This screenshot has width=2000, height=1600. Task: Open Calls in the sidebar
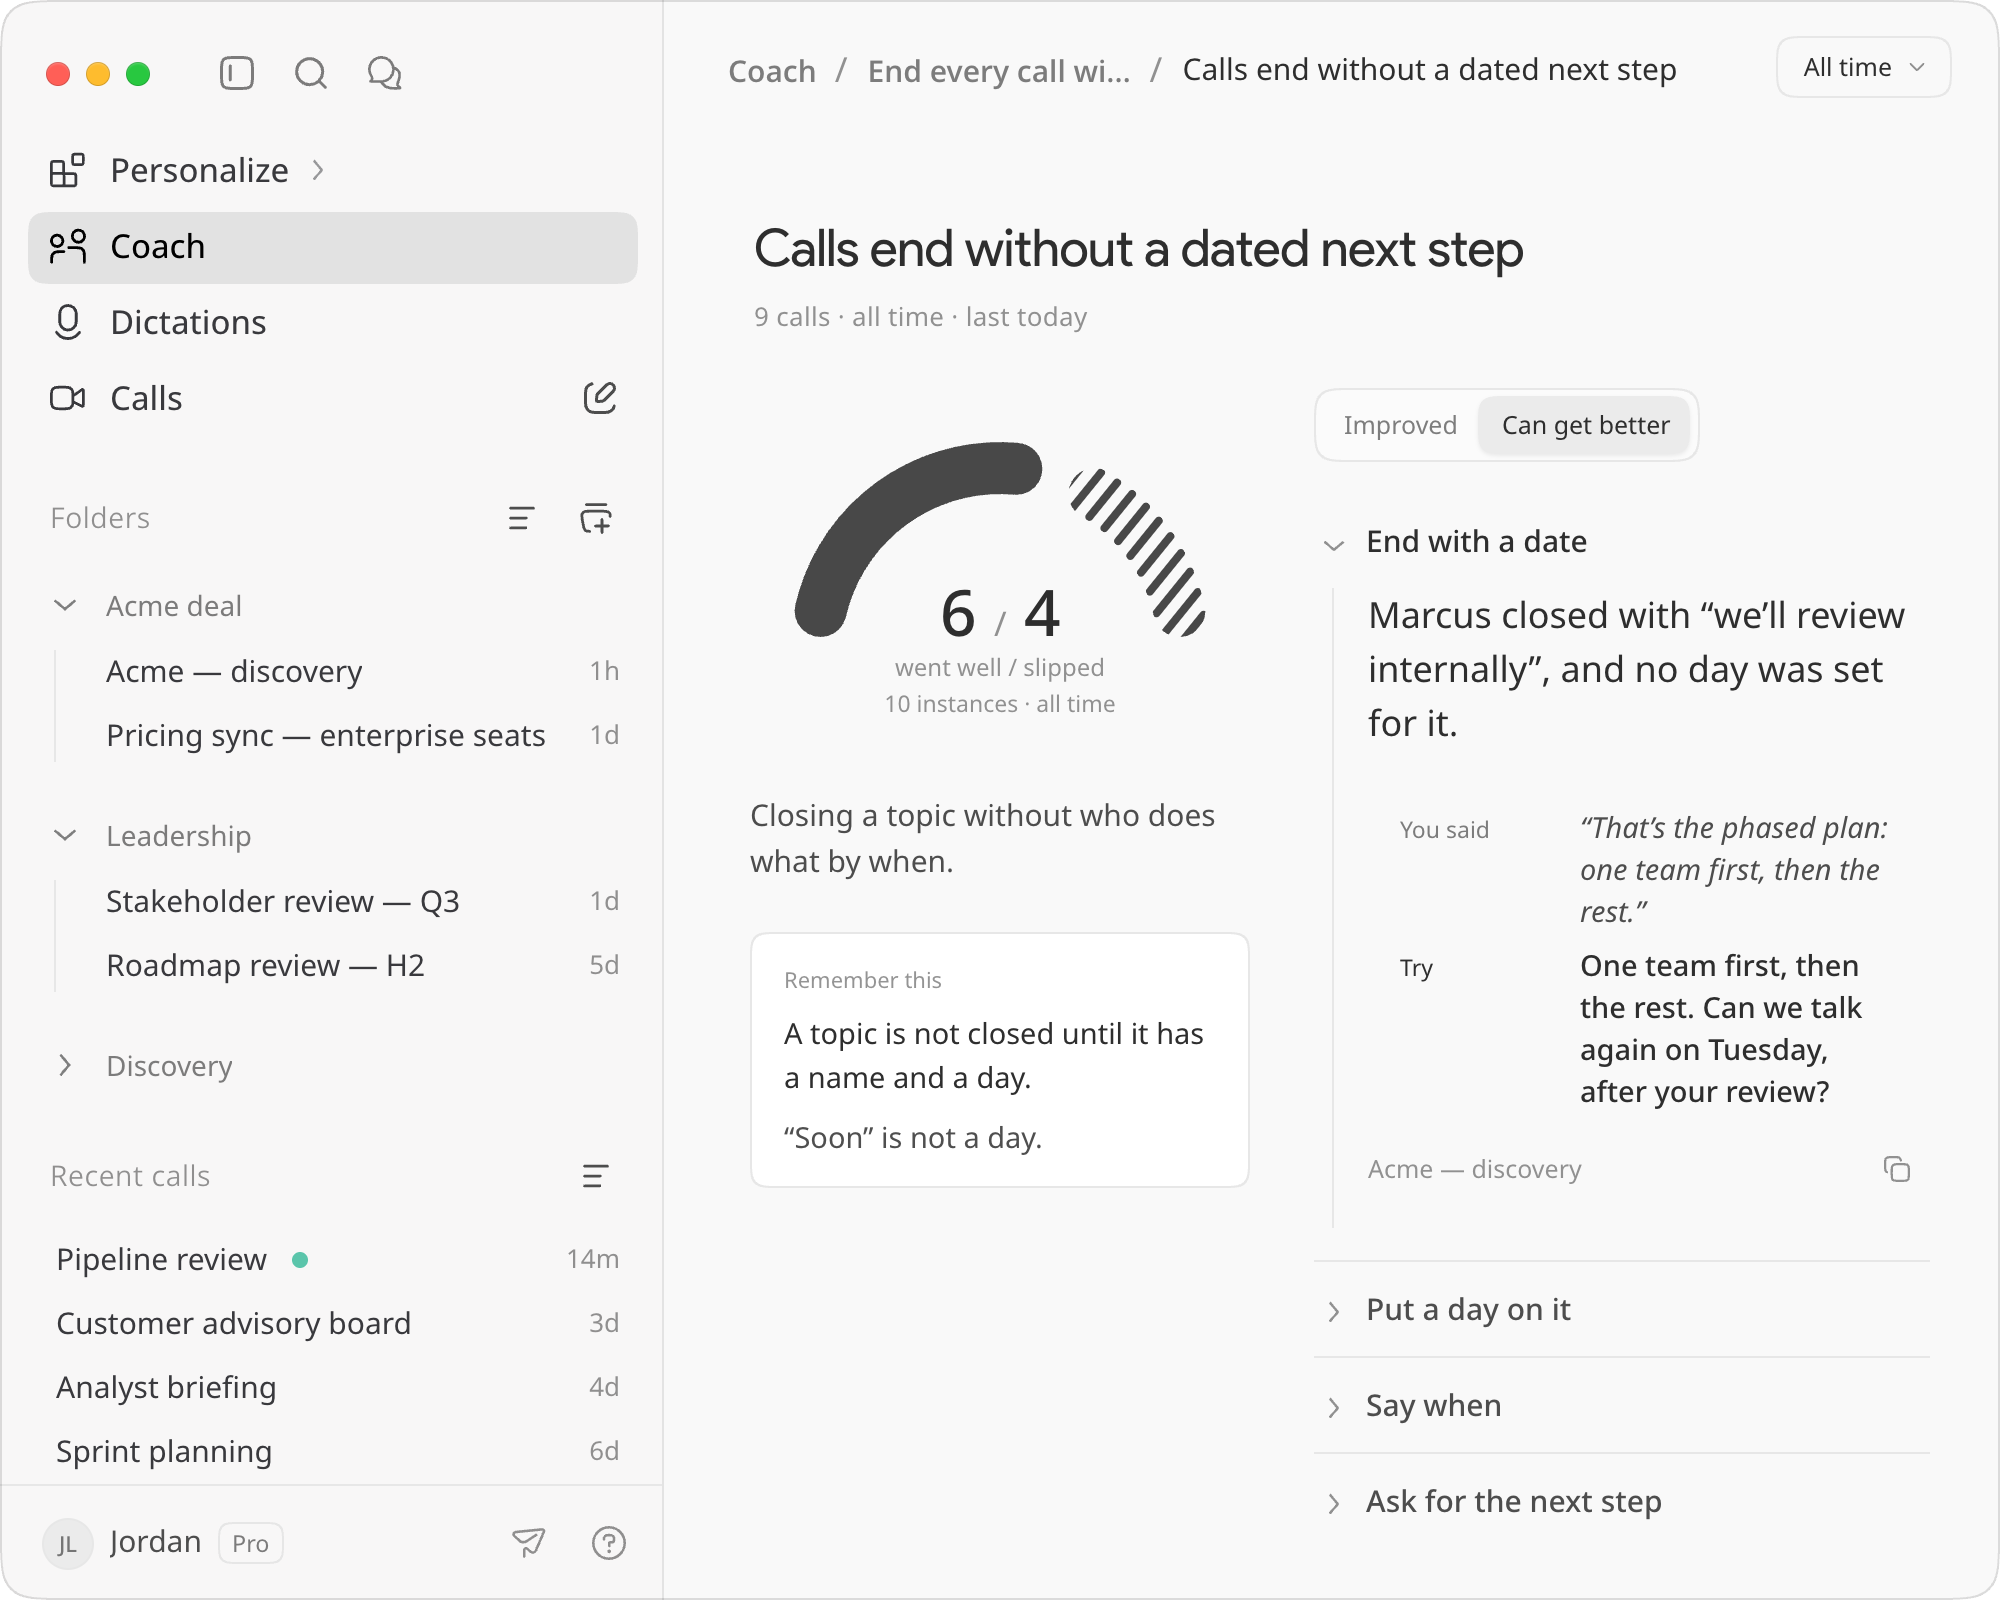click(333, 399)
